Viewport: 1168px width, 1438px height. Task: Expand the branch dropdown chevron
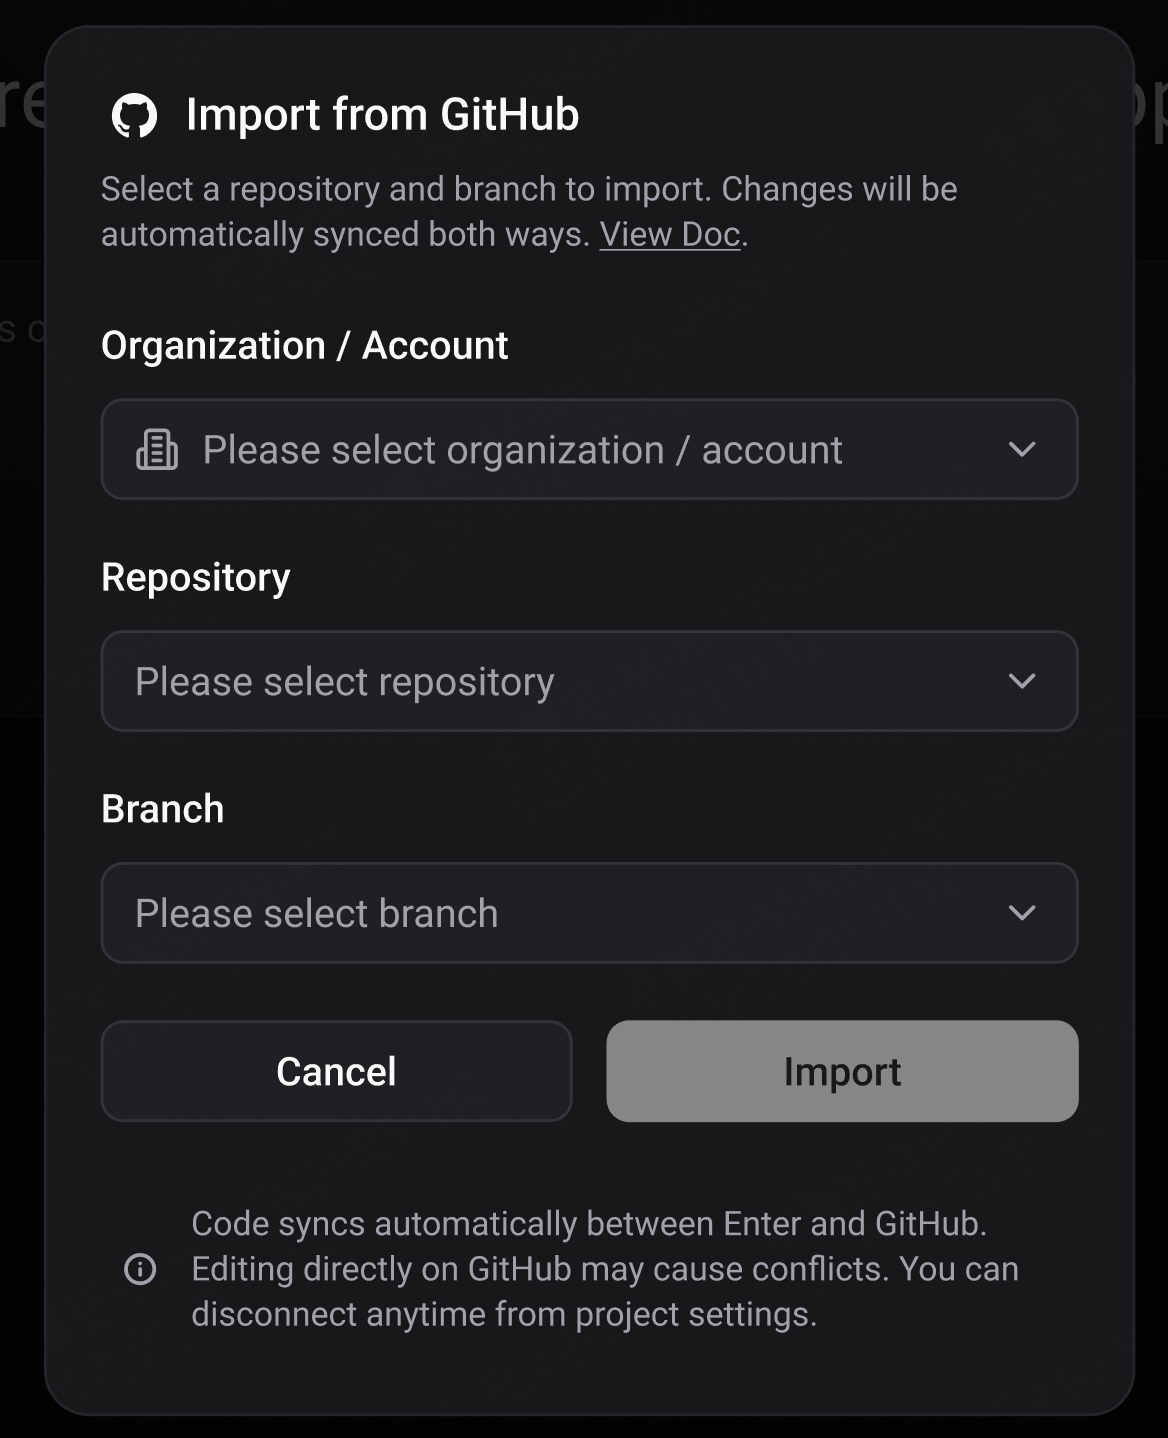pos(1022,913)
